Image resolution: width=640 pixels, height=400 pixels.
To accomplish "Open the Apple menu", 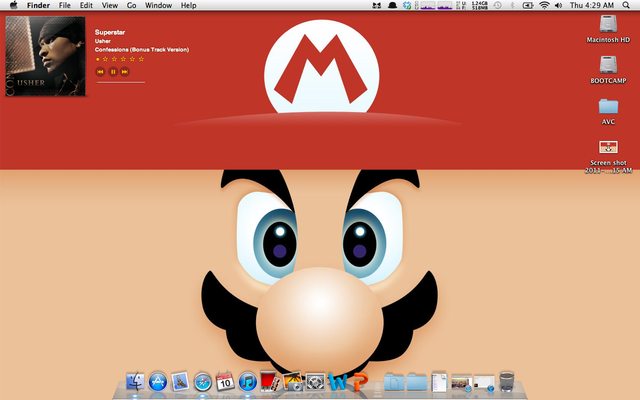I will click(13, 5).
